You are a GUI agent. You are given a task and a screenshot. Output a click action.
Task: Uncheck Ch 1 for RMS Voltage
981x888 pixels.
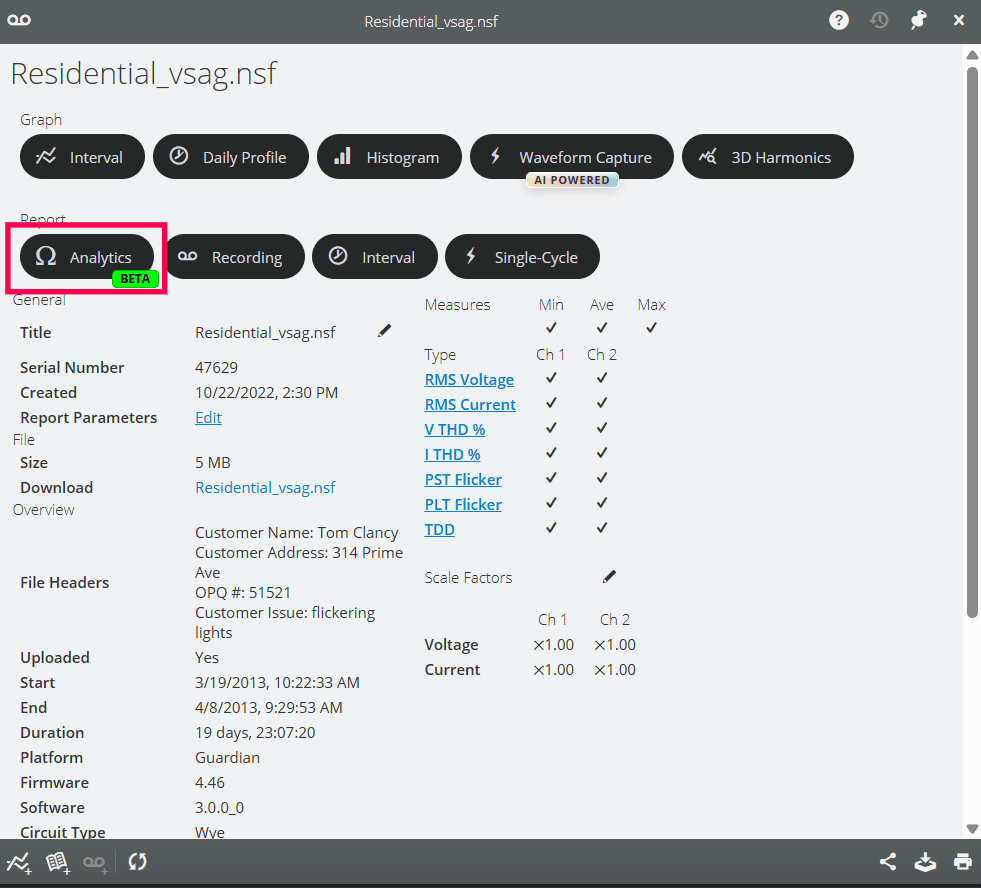[x=551, y=378]
